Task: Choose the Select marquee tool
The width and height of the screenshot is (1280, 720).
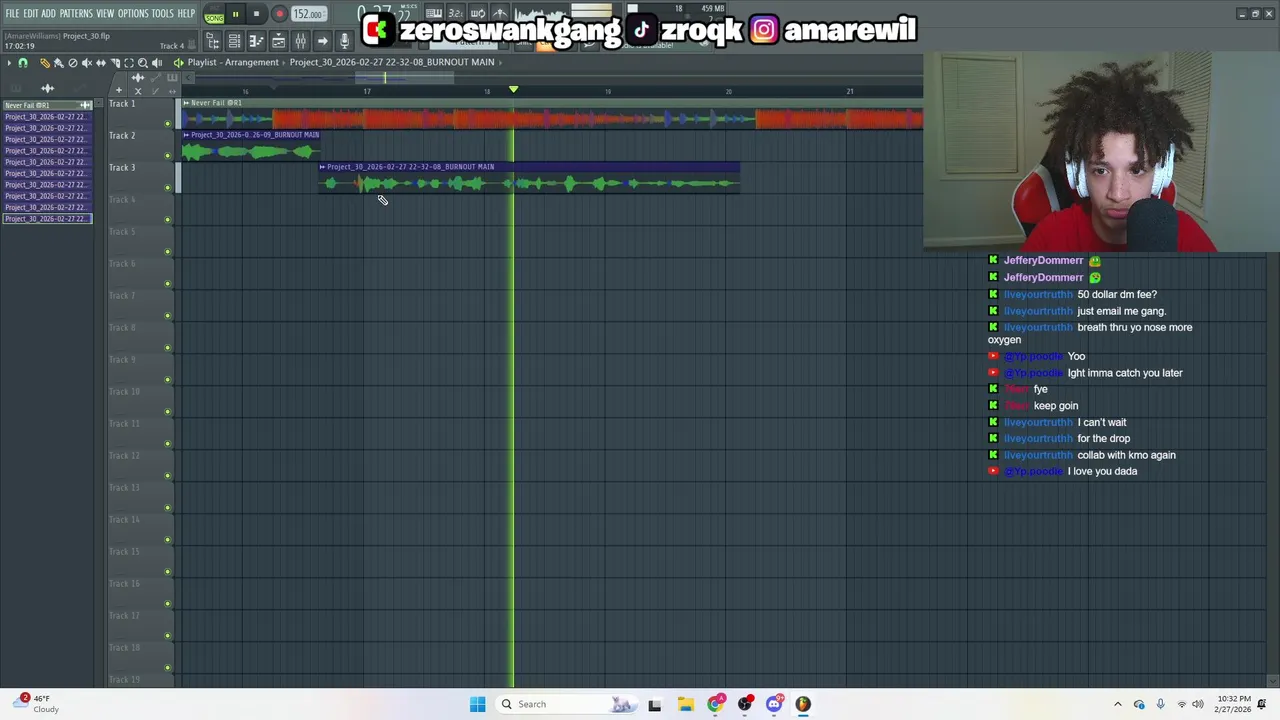Action: (128, 63)
